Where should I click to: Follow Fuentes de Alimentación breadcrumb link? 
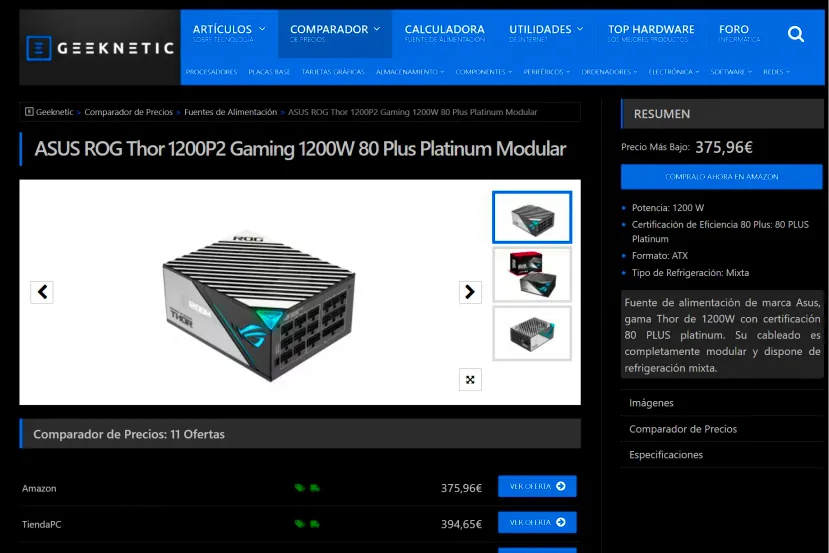[231, 112]
